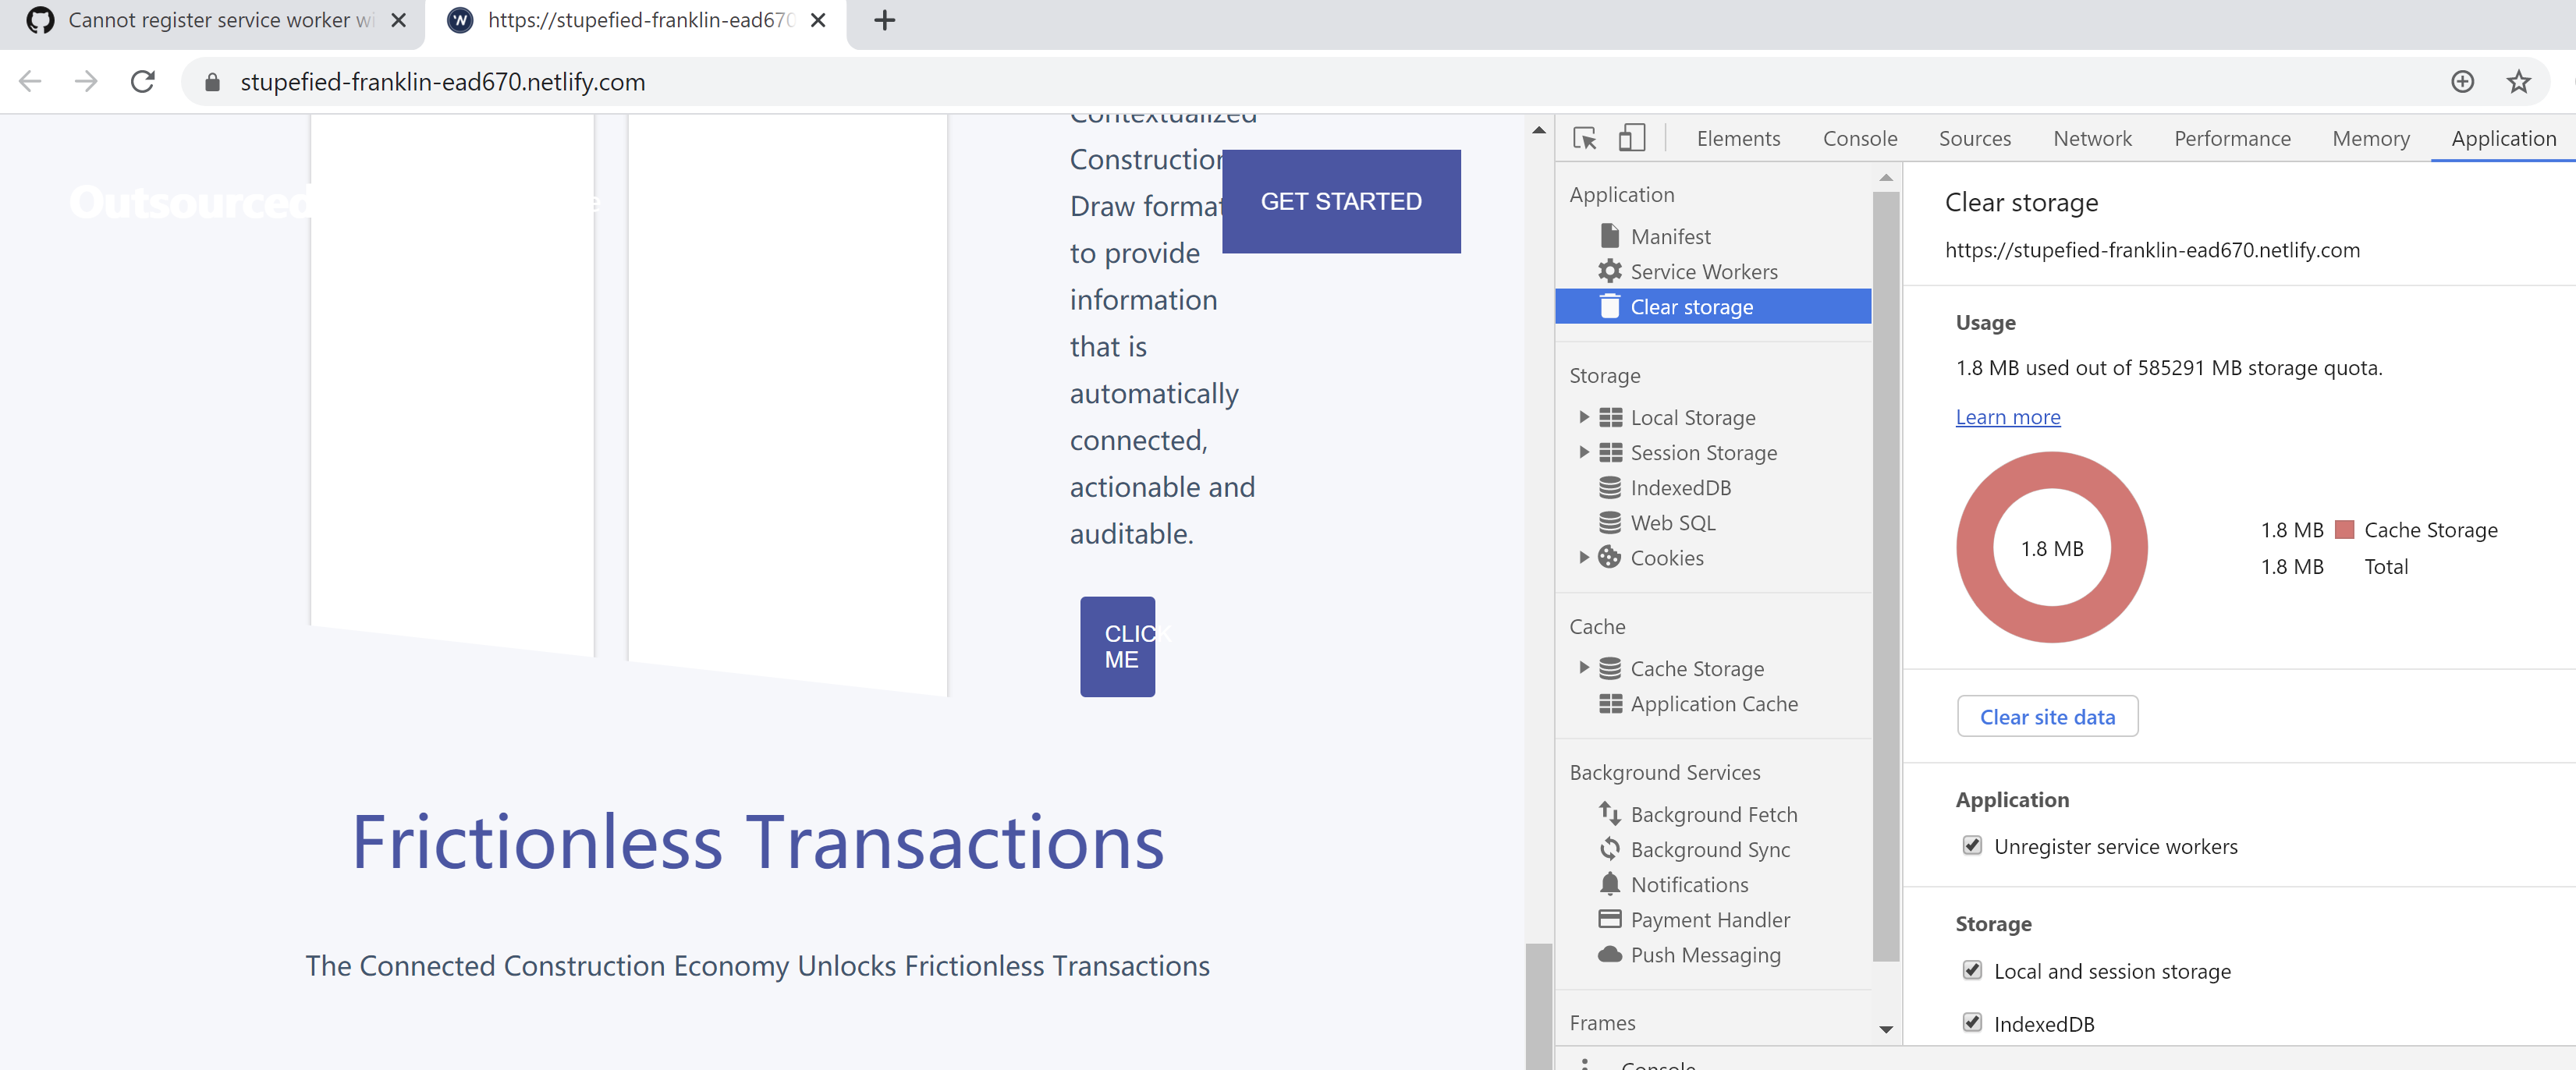Image resolution: width=2576 pixels, height=1070 pixels.
Task: Expand Cache Storage entries
Action: tap(1584, 668)
